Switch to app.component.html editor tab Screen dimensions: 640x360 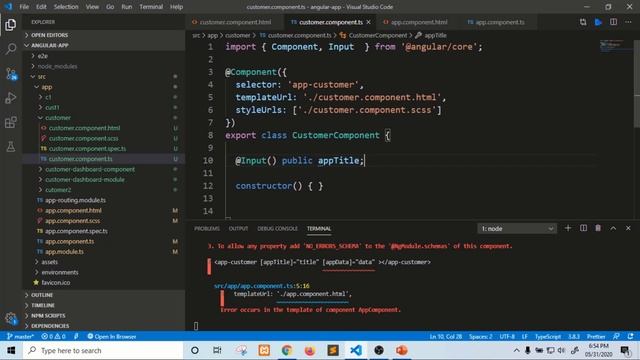[419, 22]
